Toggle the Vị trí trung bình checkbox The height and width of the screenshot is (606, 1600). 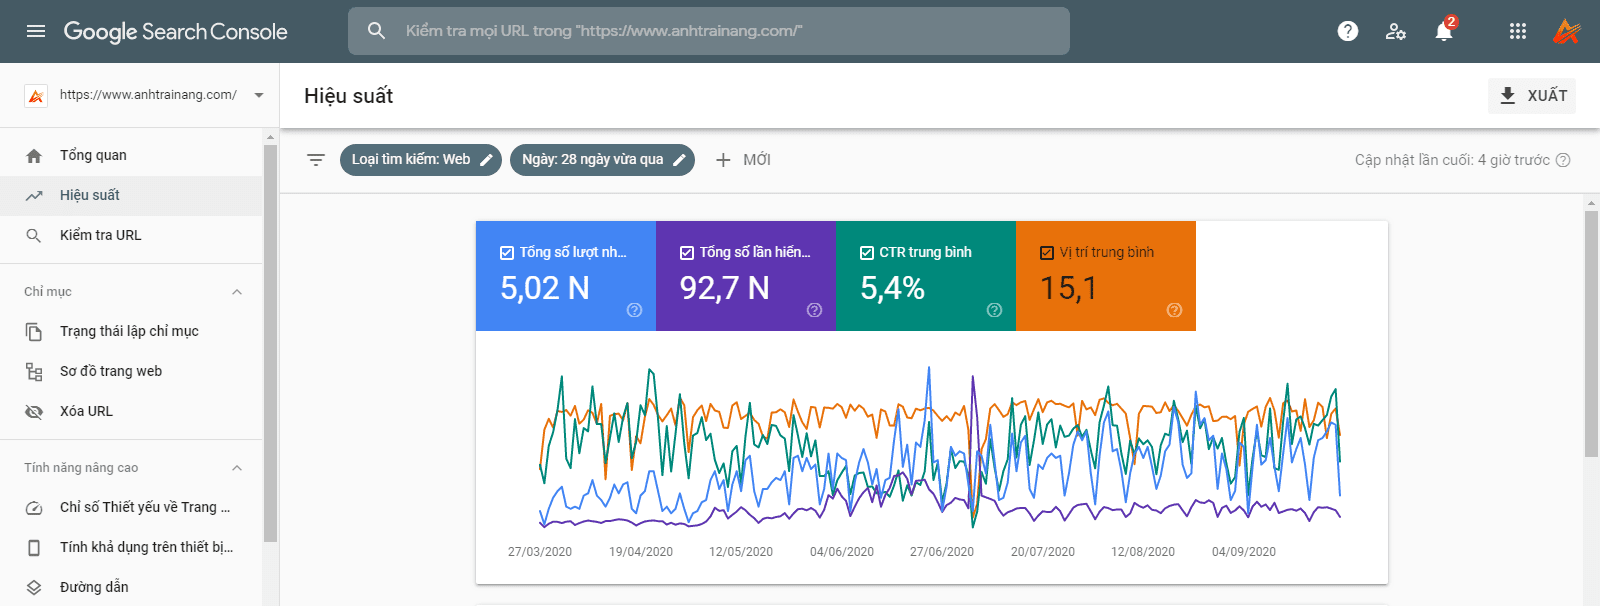pyautogui.click(x=1047, y=253)
